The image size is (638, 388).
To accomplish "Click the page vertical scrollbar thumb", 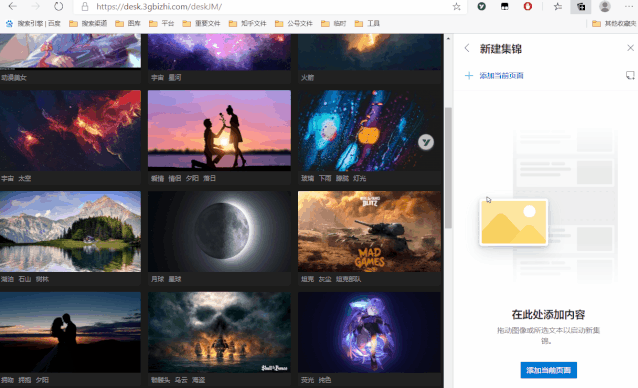I will 448,168.
